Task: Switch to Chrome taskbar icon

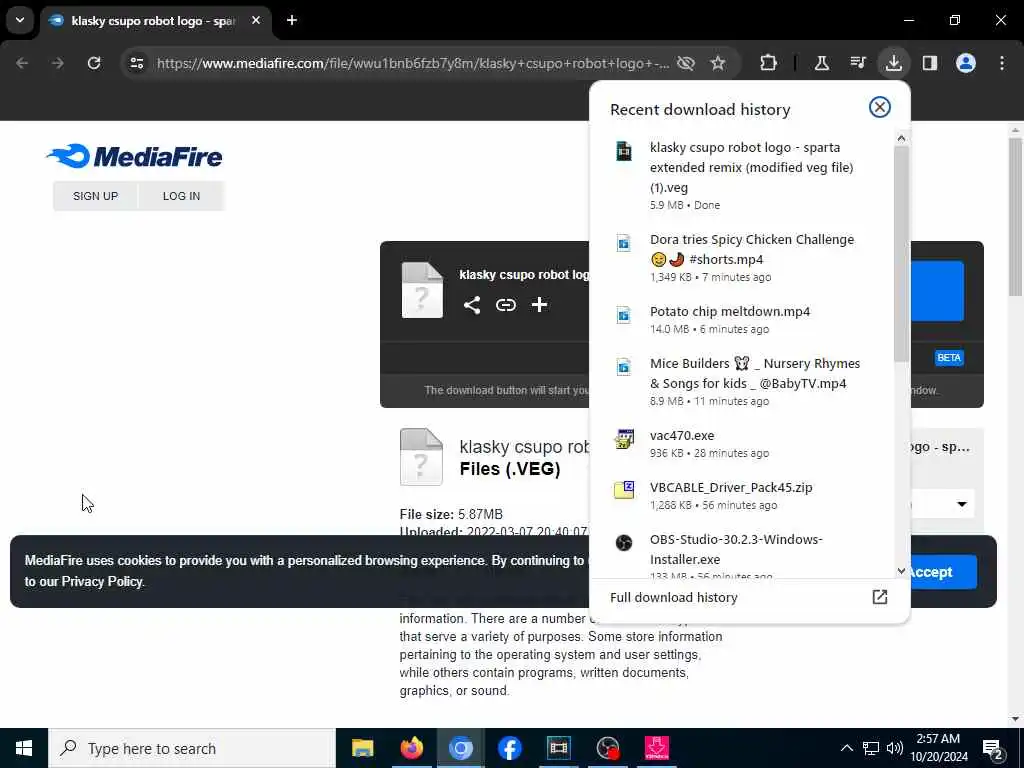Action: tap(460, 748)
